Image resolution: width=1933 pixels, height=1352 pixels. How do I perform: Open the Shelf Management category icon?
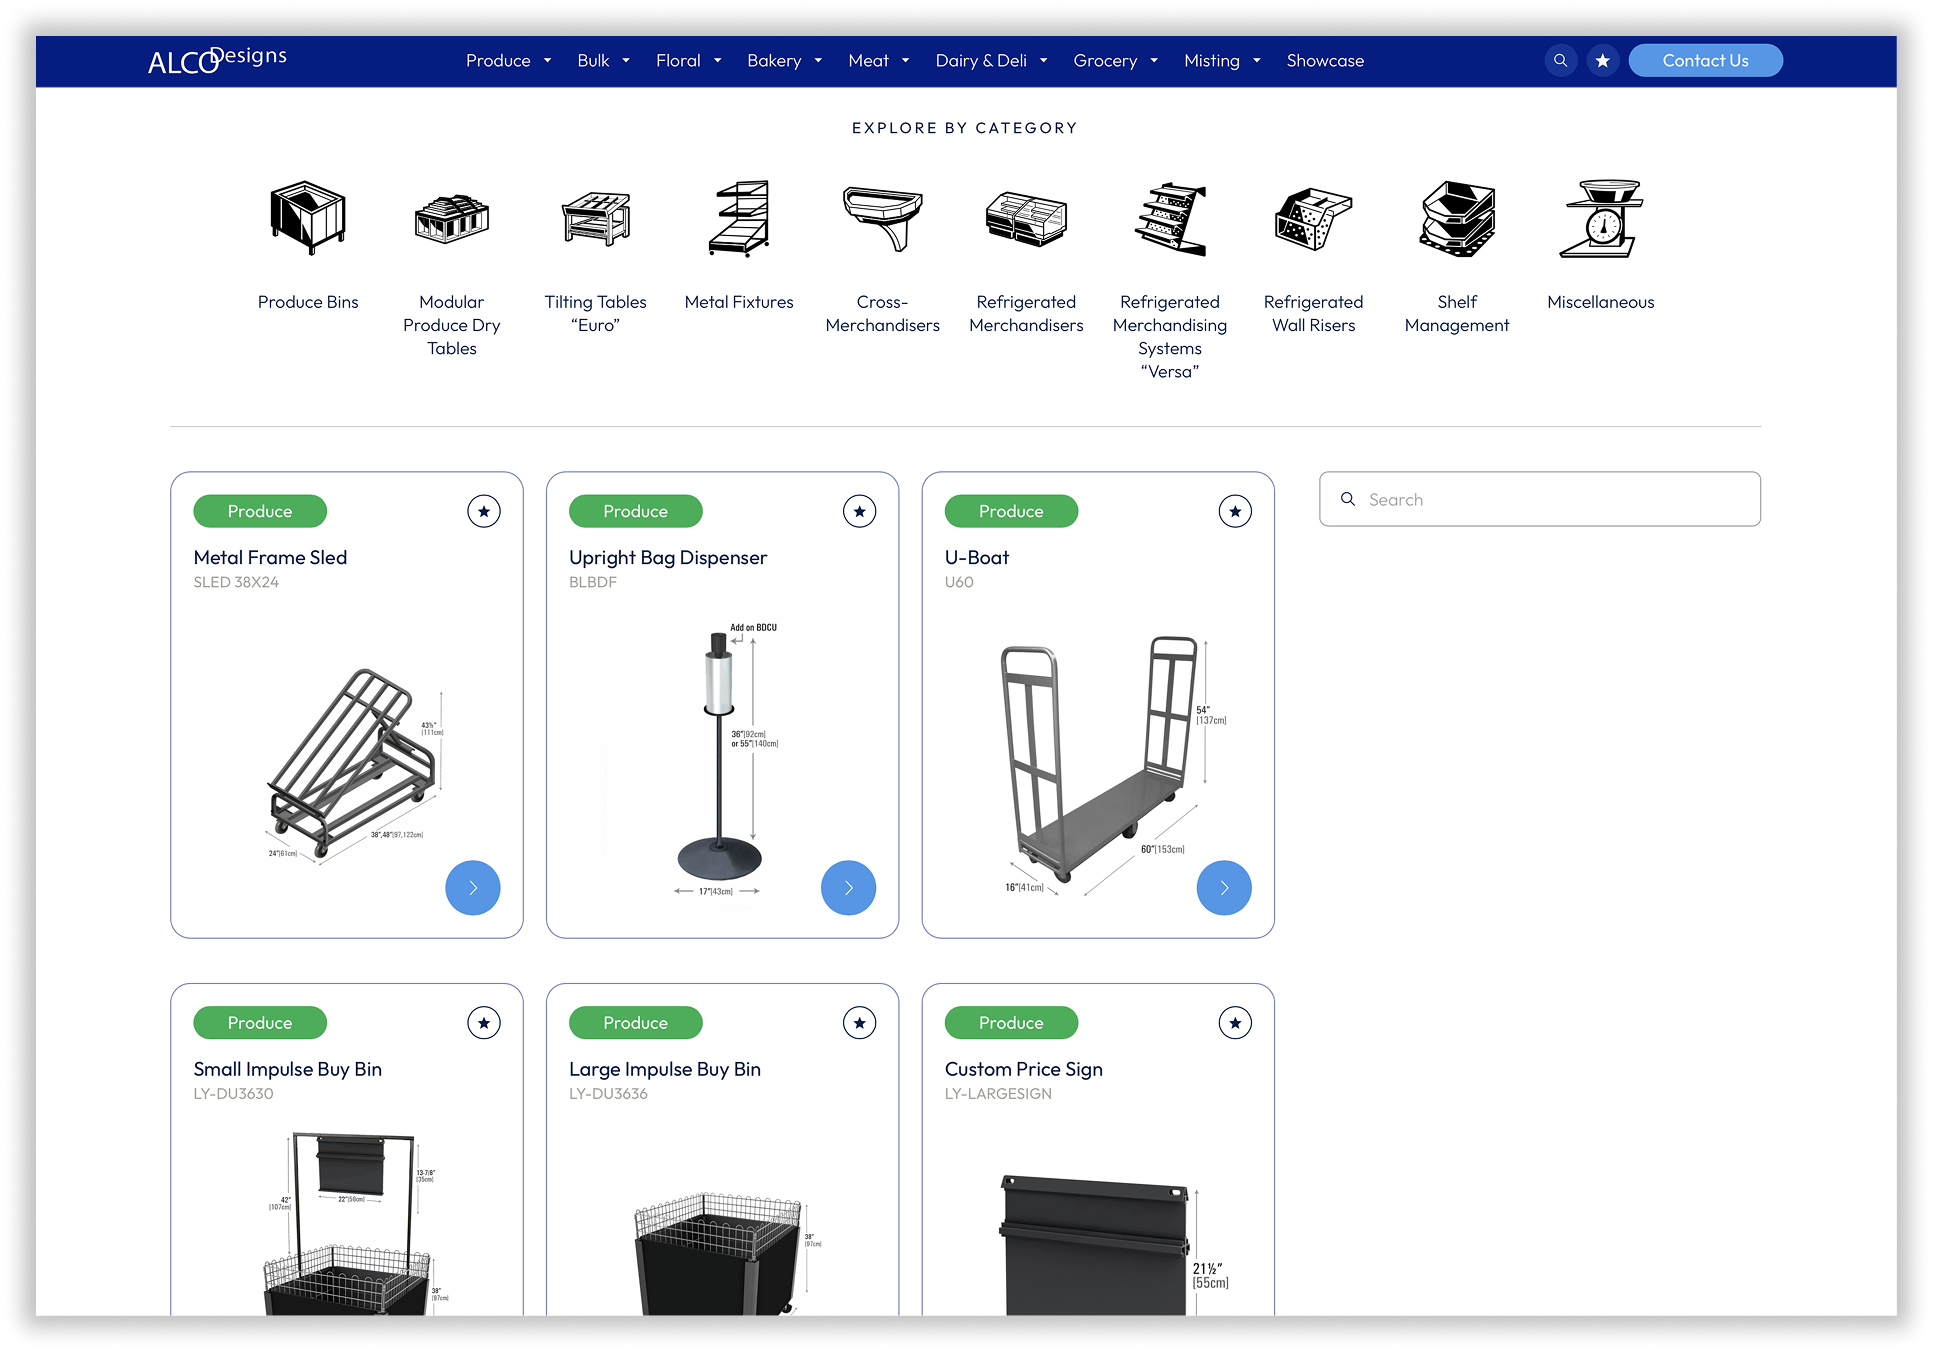[x=1457, y=218]
